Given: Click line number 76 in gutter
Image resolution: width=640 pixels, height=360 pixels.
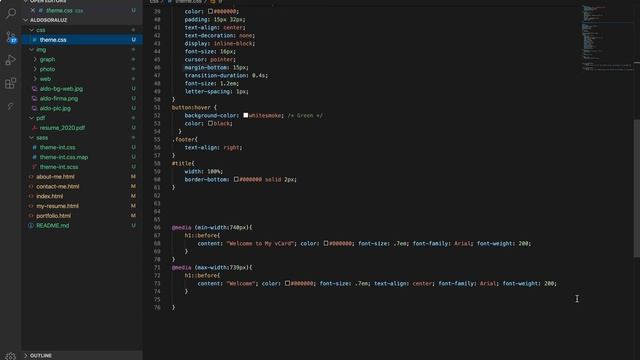Looking at the screenshot, I should (x=157, y=307).
